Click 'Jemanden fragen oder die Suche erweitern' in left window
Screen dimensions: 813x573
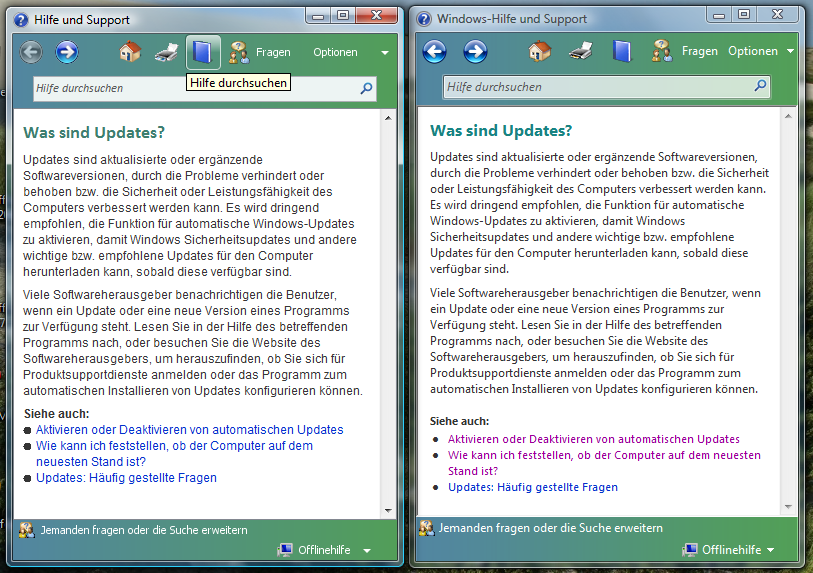coord(144,530)
